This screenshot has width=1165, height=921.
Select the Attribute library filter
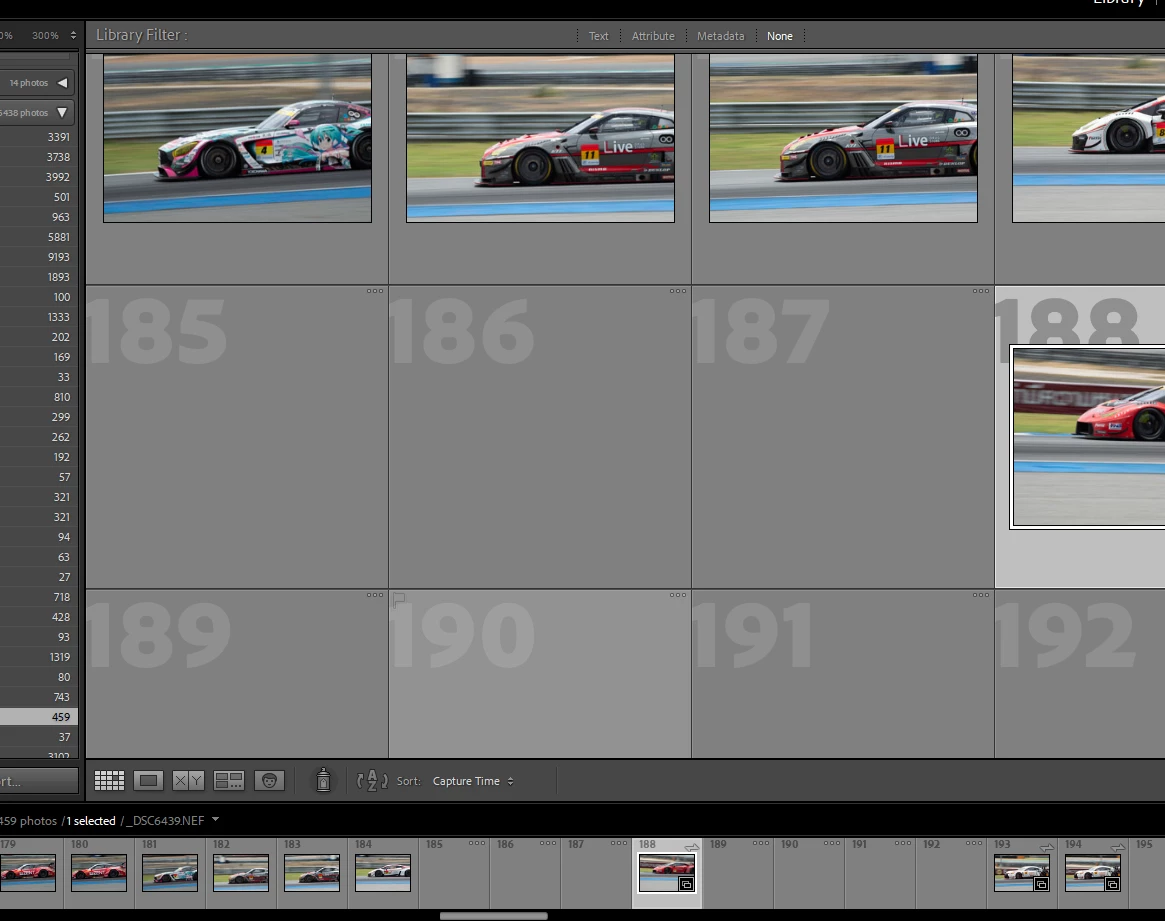(653, 36)
